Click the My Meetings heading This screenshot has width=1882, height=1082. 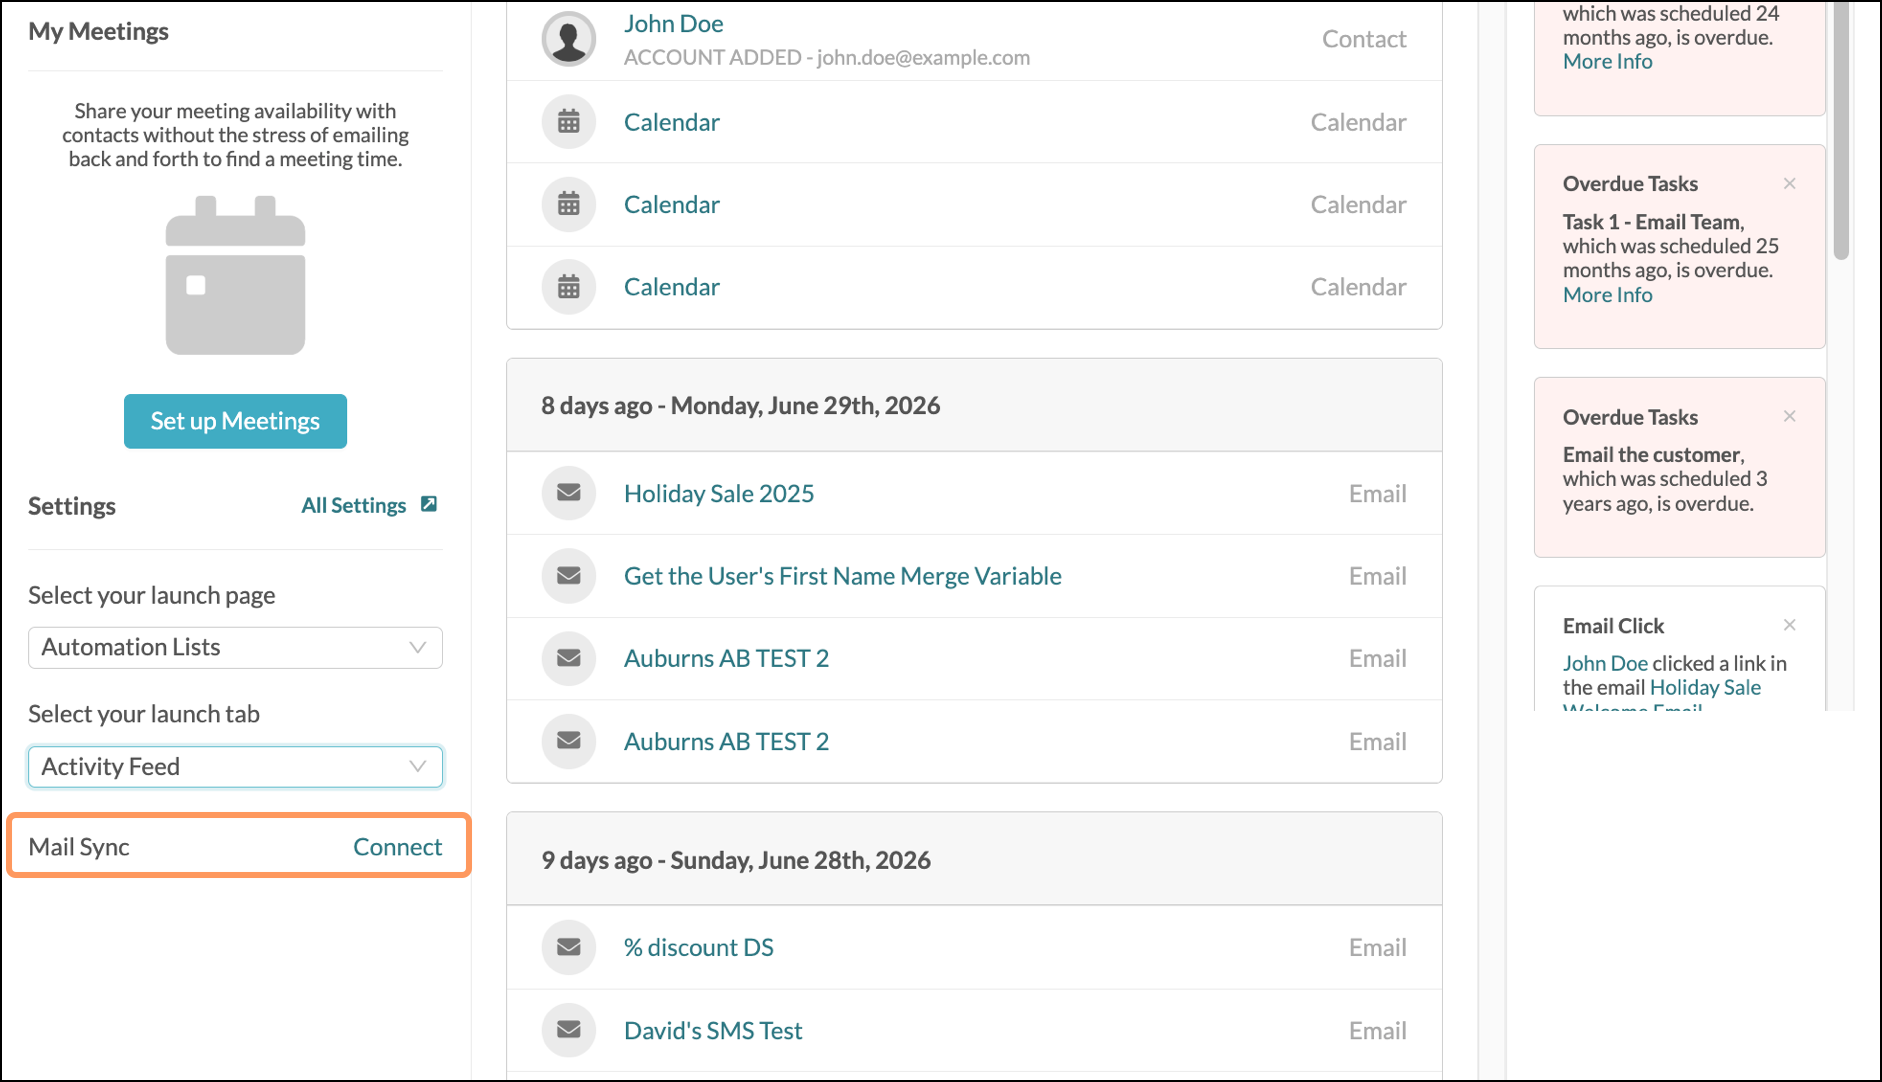(x=98, y=31)
